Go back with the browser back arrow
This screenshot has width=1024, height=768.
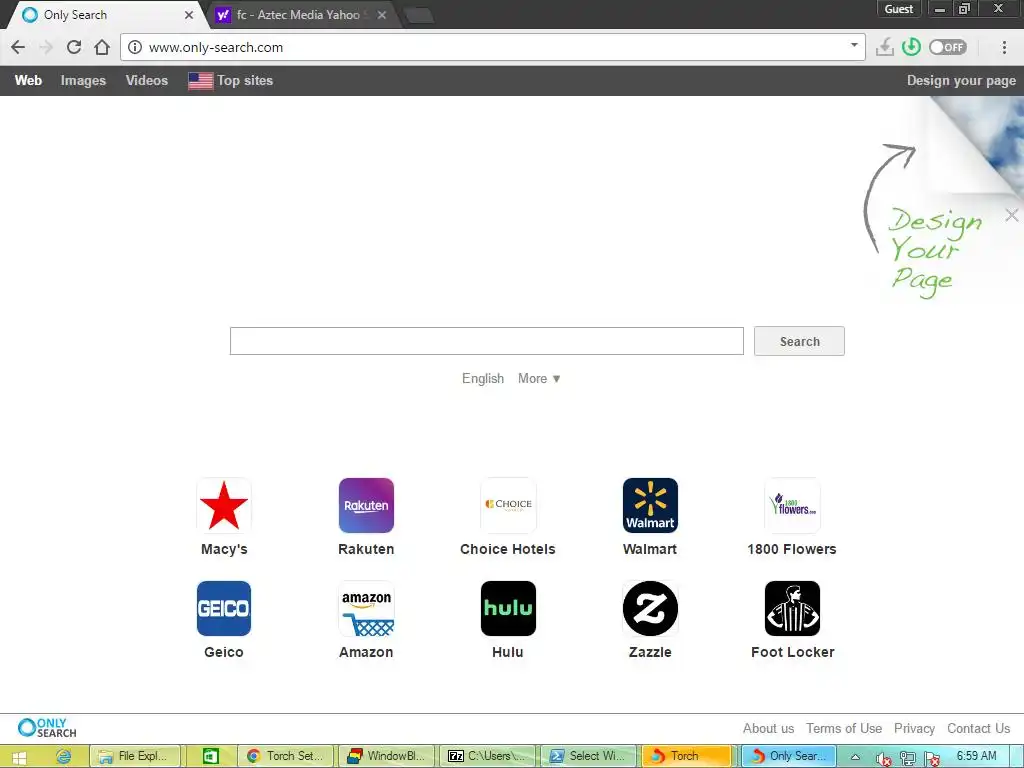click(x=18, y=47)
